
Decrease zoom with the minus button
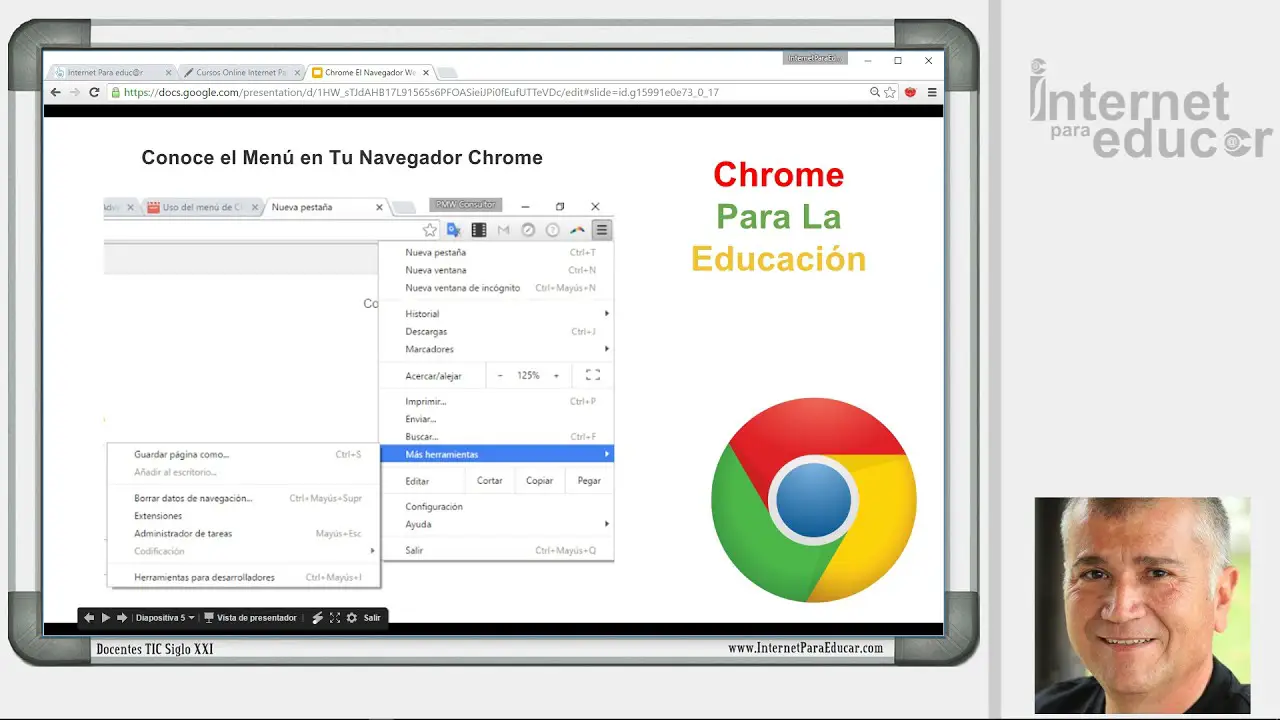(x=500, y=375)
